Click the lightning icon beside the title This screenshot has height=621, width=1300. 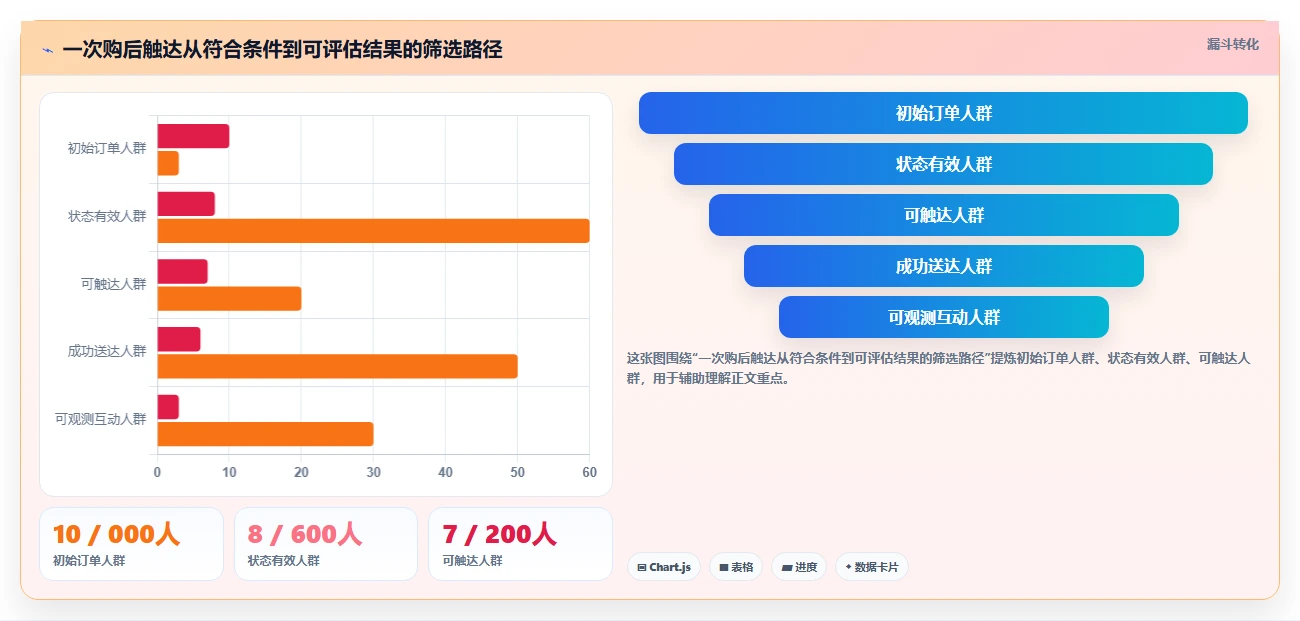(x=47, y=50)
